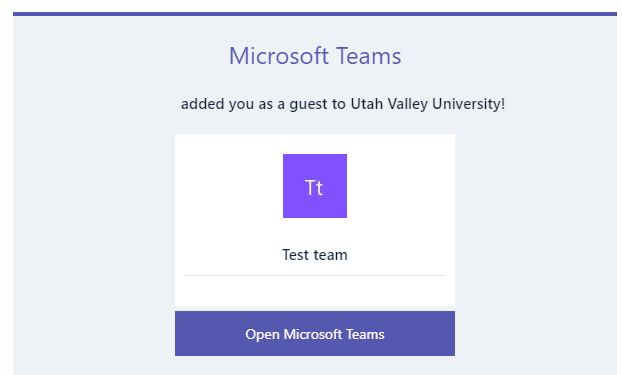Image resolution: width=622 pixels, height=375 pixels.
Task: Click the white team card's empty area below the divider
Action: tap(315, 290)
